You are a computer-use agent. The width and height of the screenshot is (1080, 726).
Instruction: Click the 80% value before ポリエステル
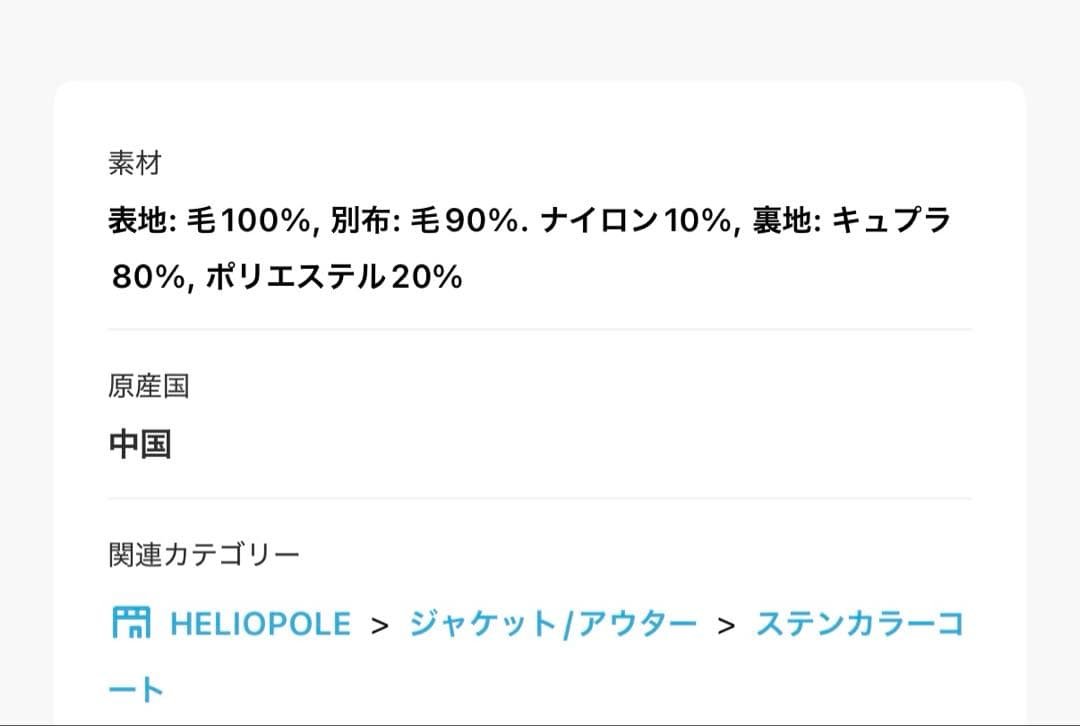click(x=149, y=277)
